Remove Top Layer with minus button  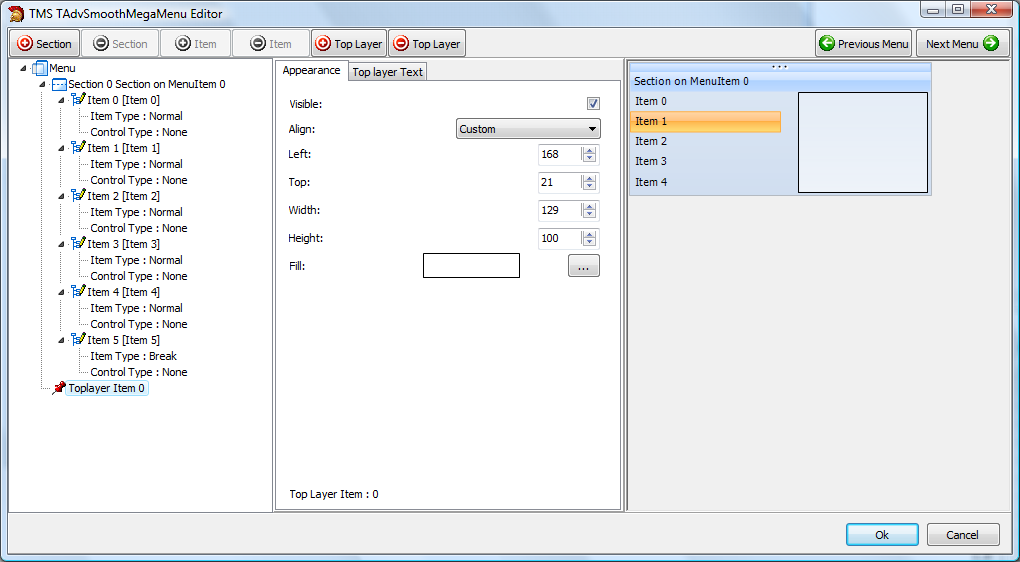click(427, 44)
